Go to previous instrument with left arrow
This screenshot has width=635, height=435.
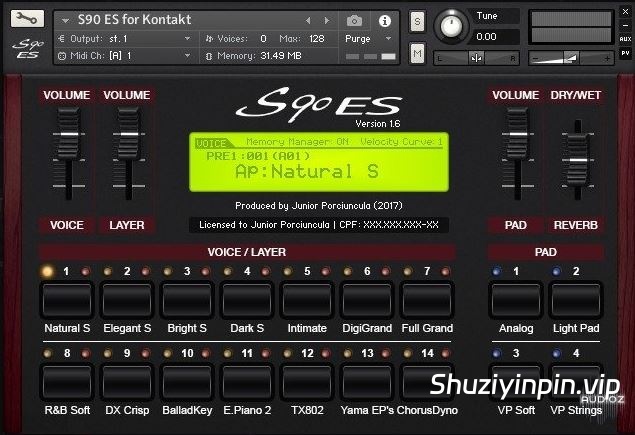click(308, 20)
